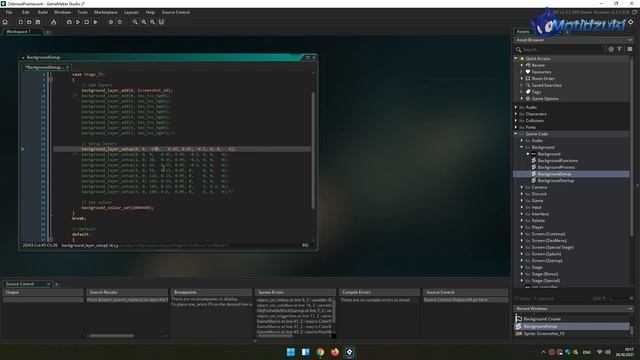Viewport: 640px width, 360px height.
Task: Expand the Characters folder
Action: coord(516,114)
